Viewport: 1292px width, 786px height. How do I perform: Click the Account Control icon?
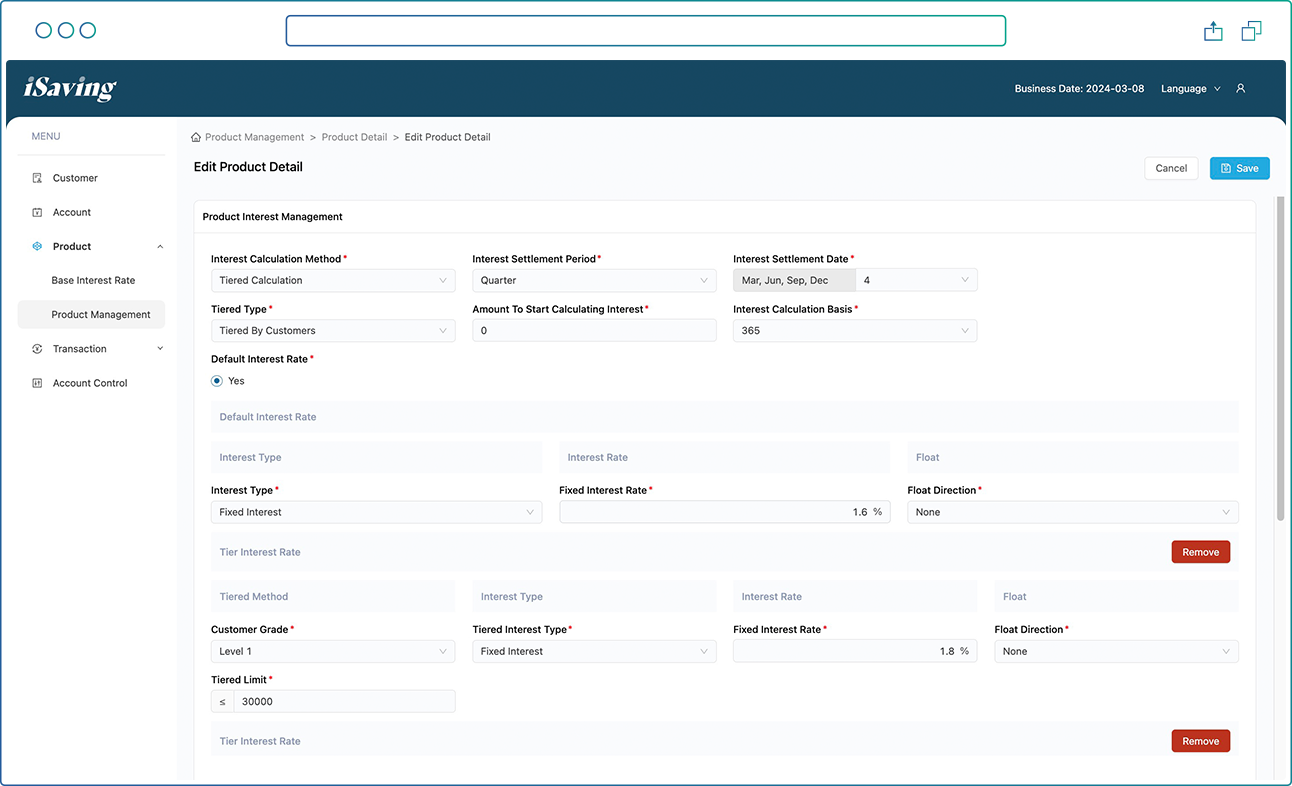click(x=37, y=383)
